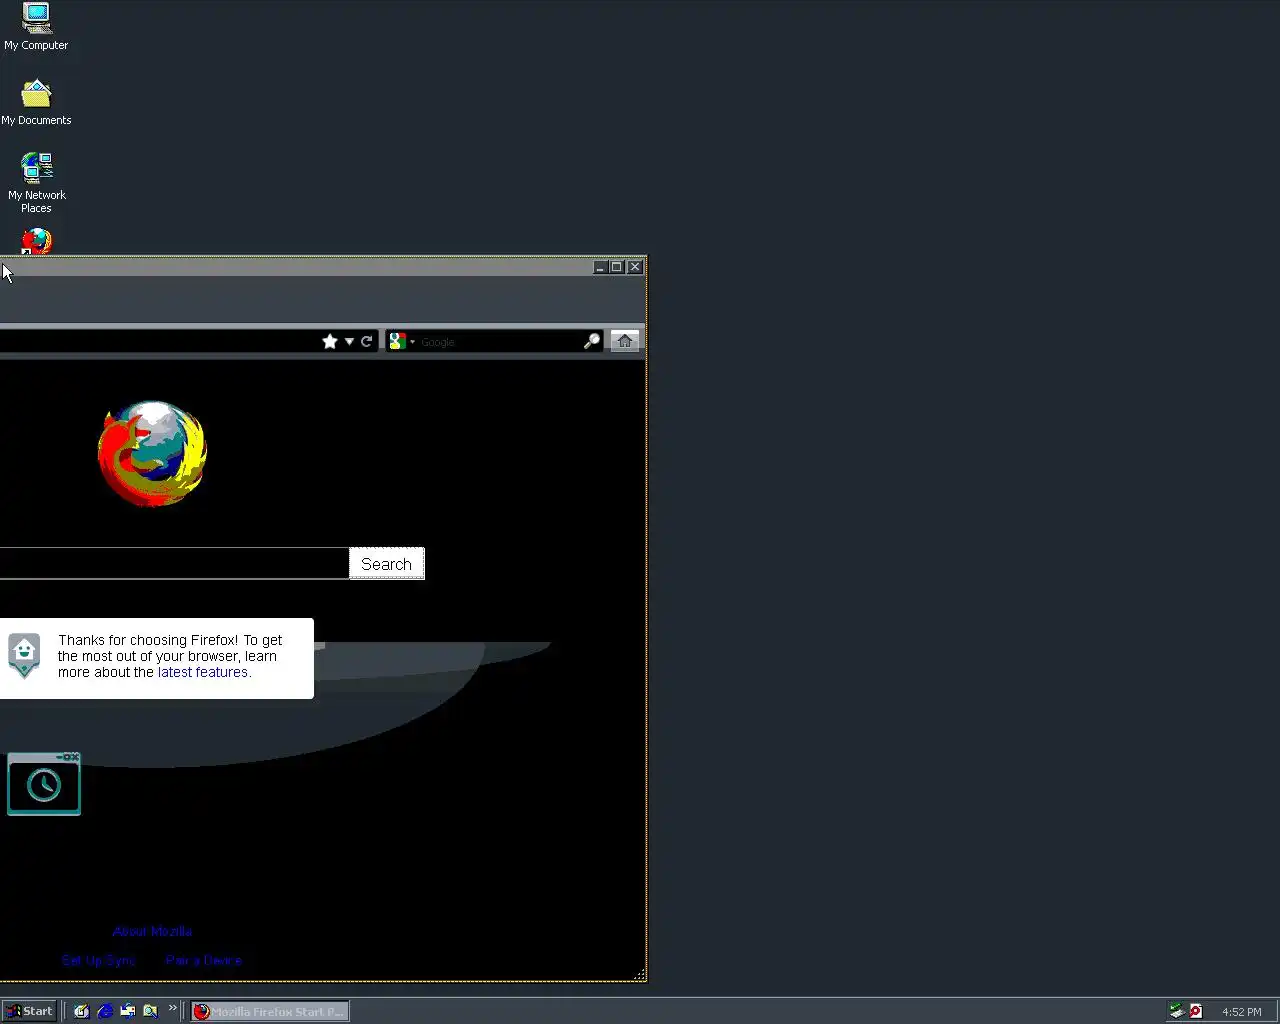Click the green system tray icon

point(1176,1011)
